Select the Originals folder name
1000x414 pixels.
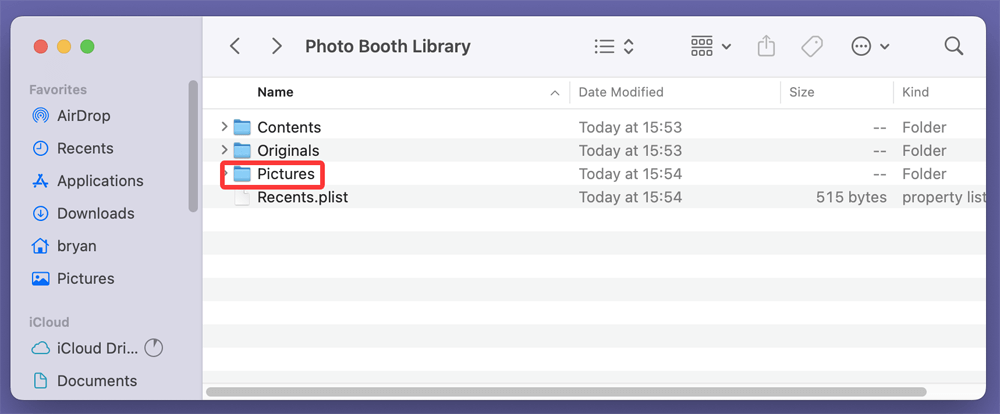[x=288, y=151]
